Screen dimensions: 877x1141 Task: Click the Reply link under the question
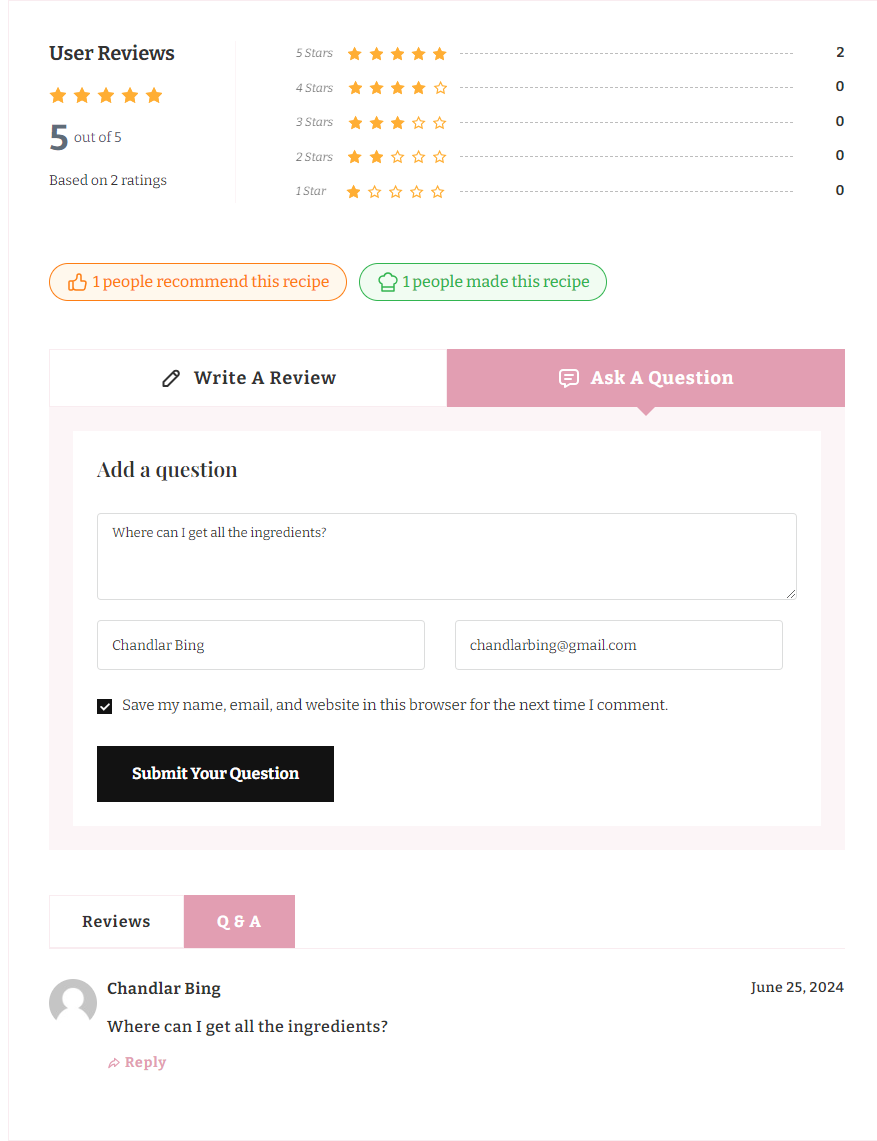pyautogui.click(x=145, y=1063)
